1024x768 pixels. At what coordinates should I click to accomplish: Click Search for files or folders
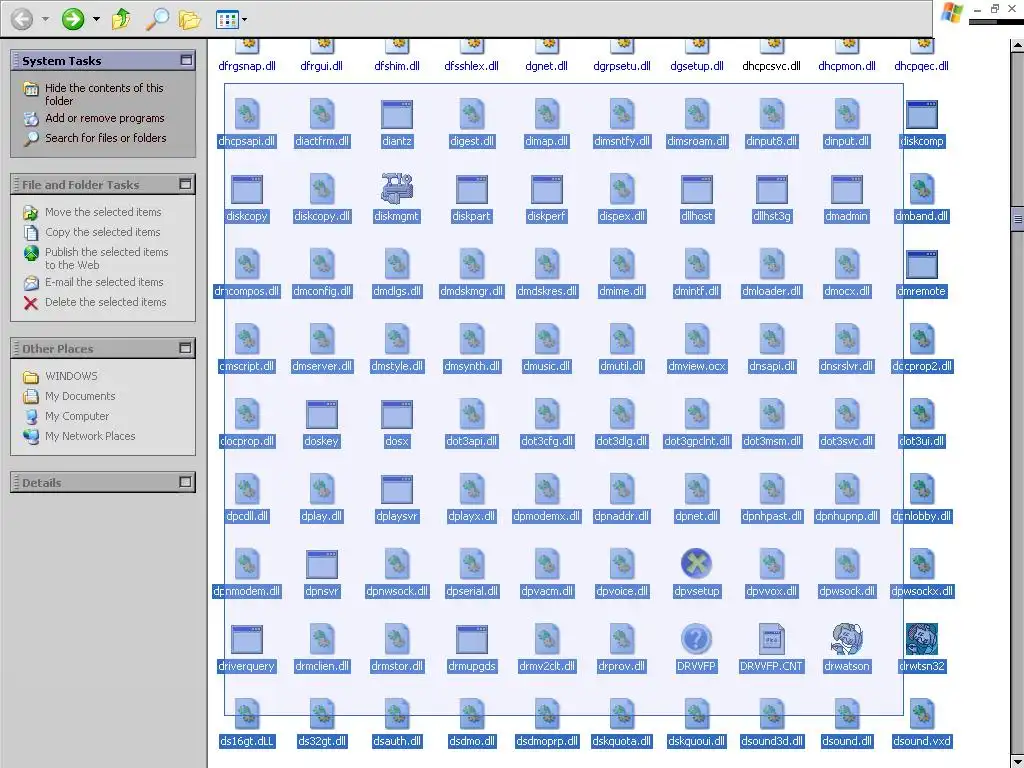[105, 138]
